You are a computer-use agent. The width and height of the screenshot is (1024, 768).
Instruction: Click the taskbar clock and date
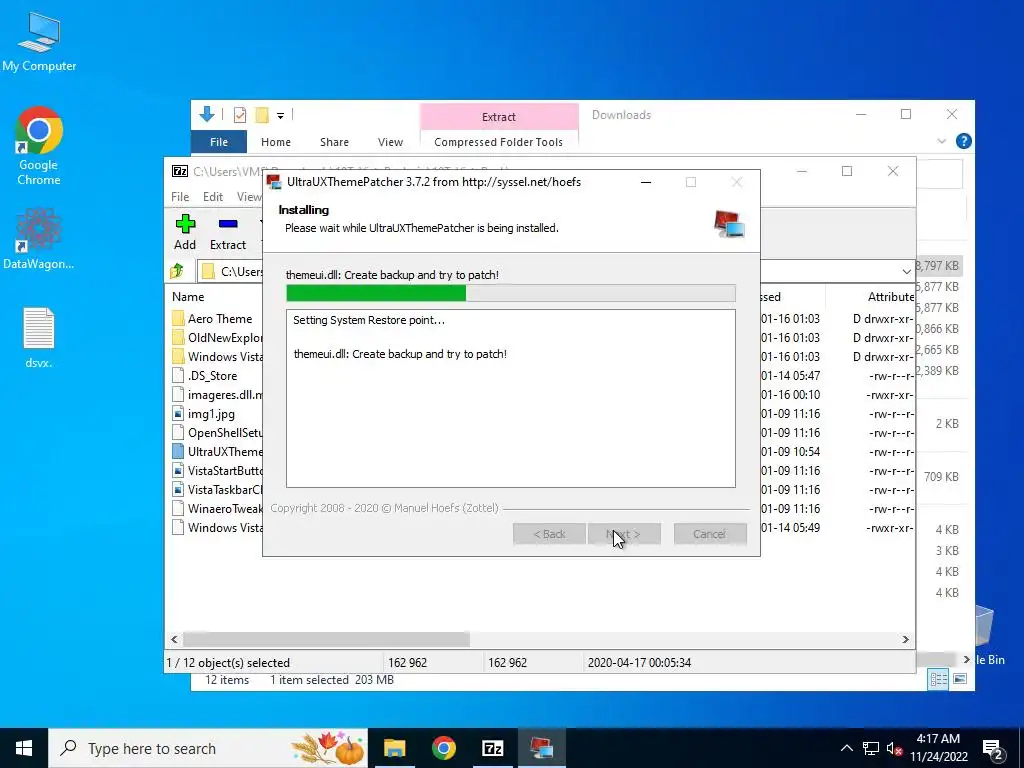tap(938, 748)
